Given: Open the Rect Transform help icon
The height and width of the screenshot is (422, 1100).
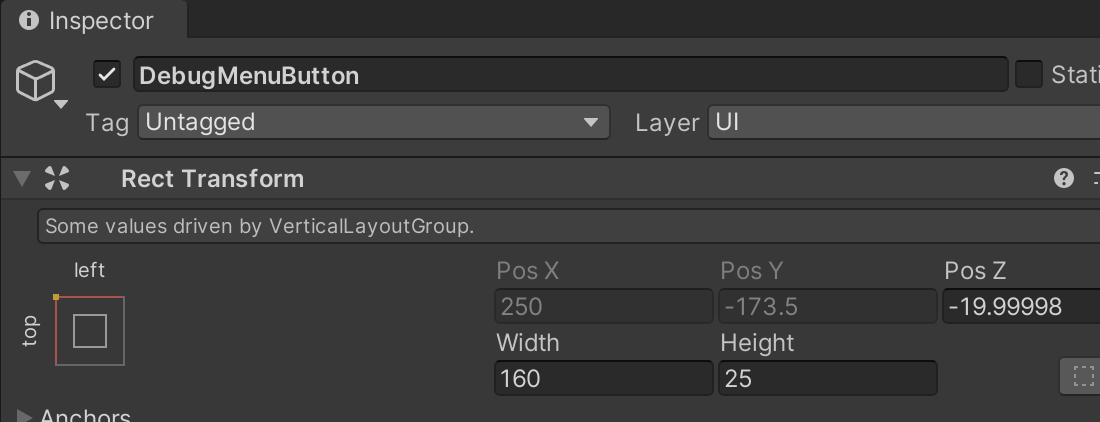Looking at the screenshot, I should point(1064,179).
